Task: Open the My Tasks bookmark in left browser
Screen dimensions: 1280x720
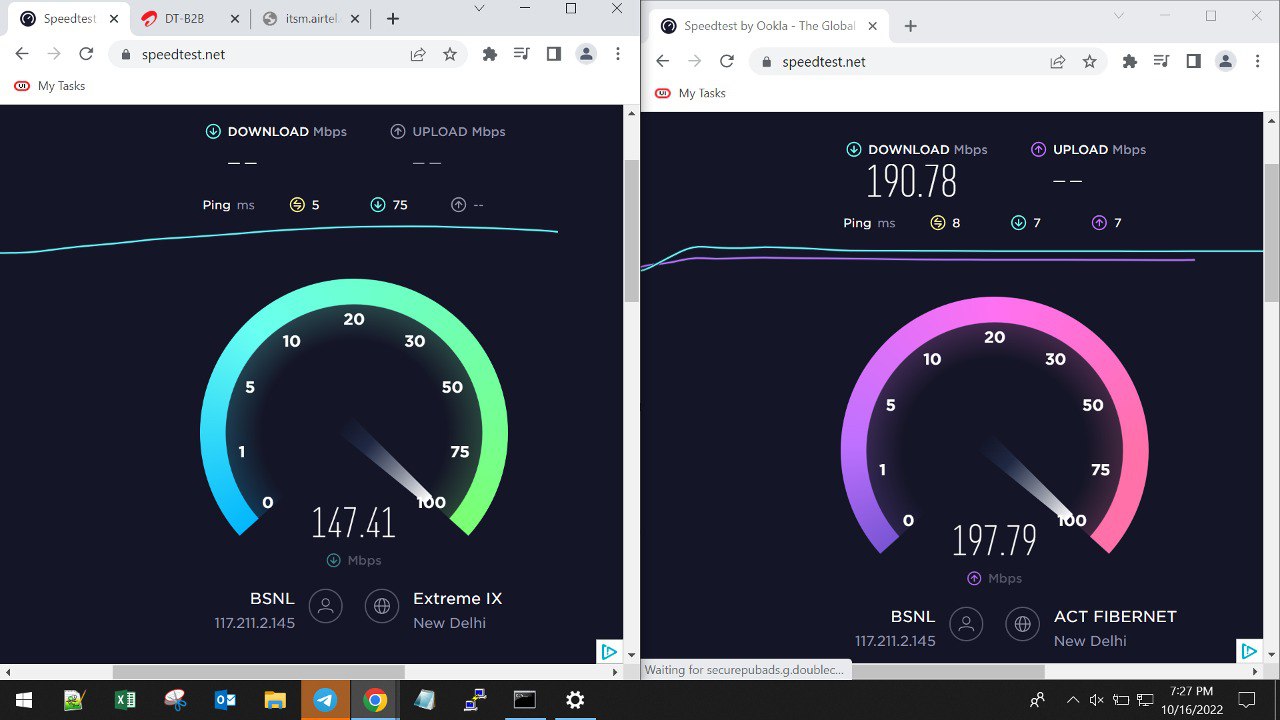Action: [x=50, y=86]
